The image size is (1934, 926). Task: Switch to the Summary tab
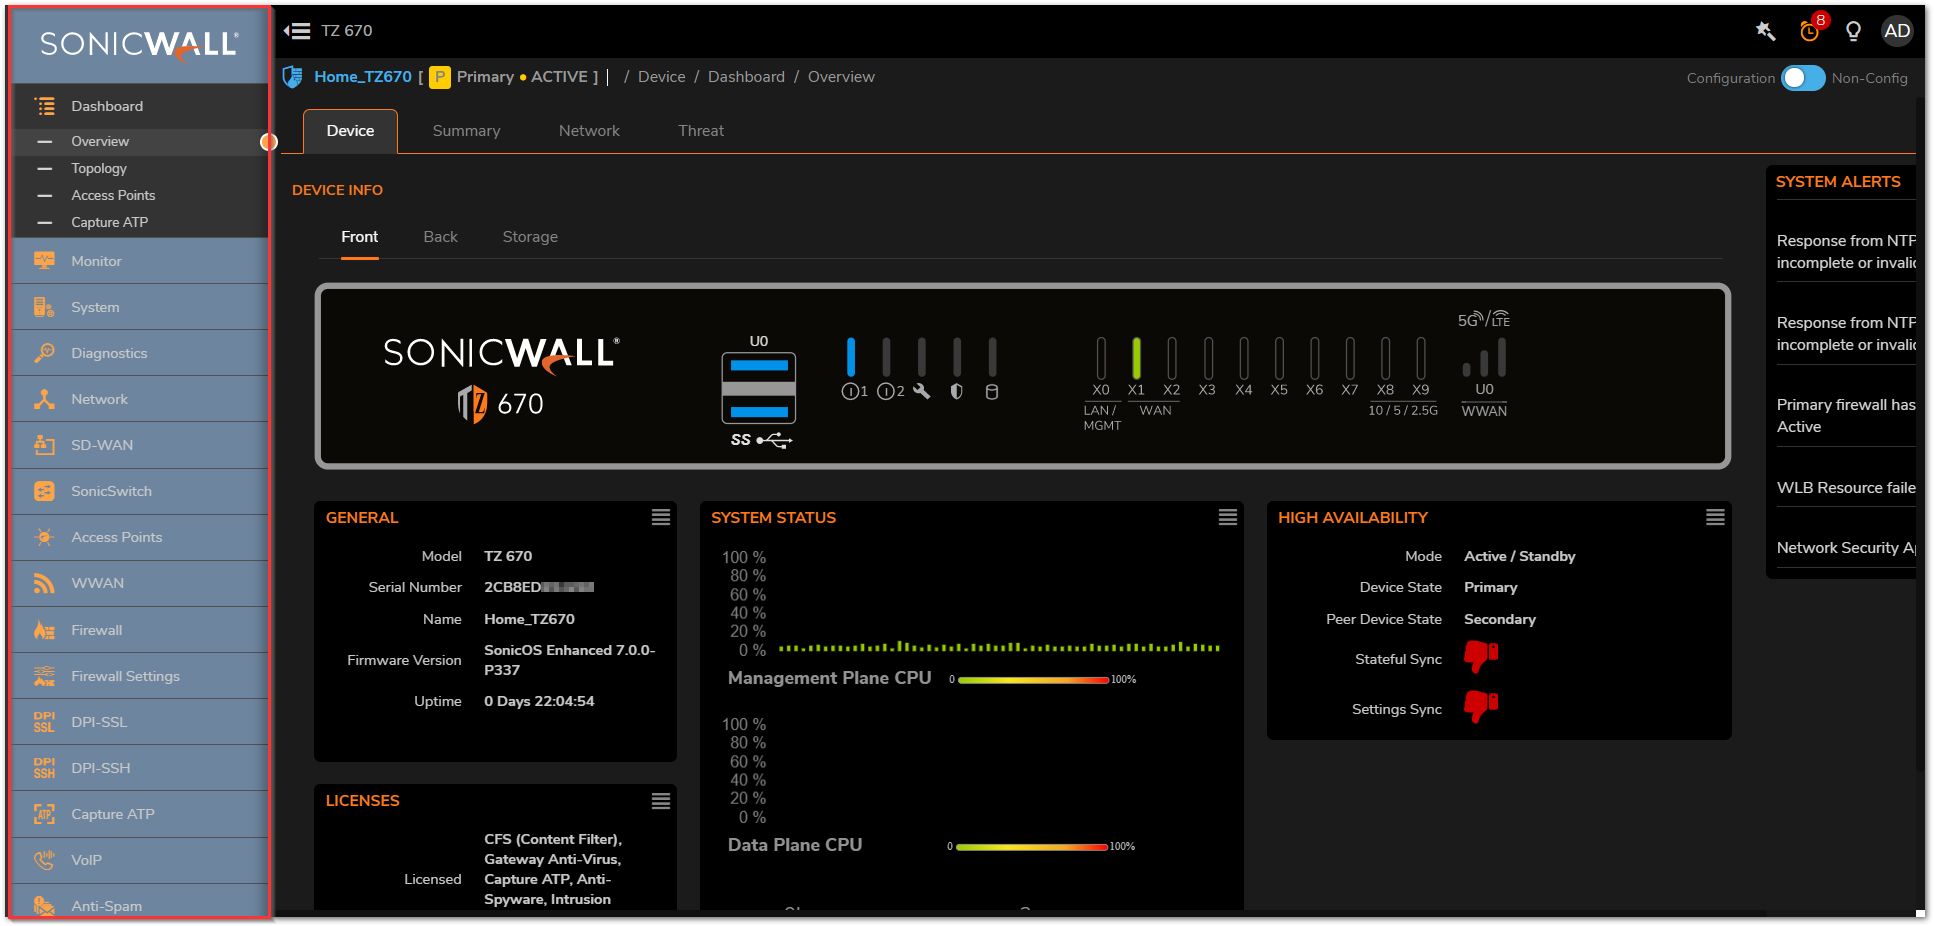(466, 131)
